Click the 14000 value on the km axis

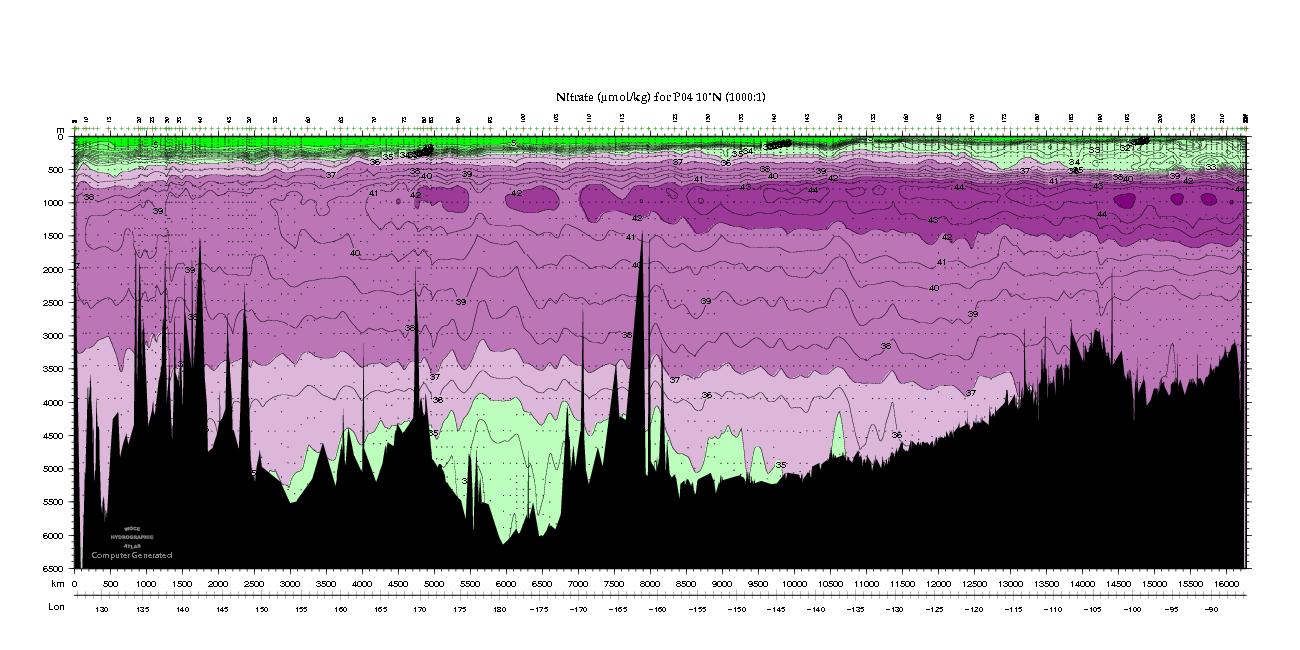(1083, 583)
